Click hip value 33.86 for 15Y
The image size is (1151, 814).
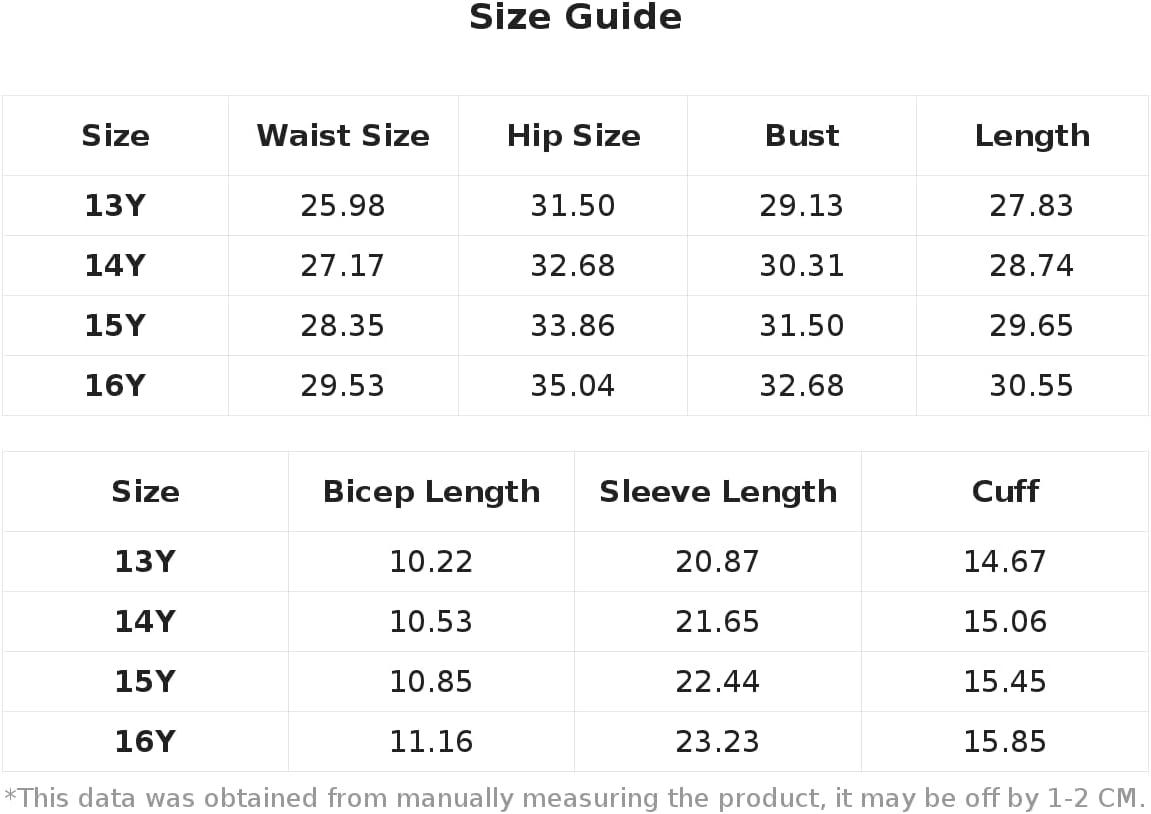(x=573, y=326)
